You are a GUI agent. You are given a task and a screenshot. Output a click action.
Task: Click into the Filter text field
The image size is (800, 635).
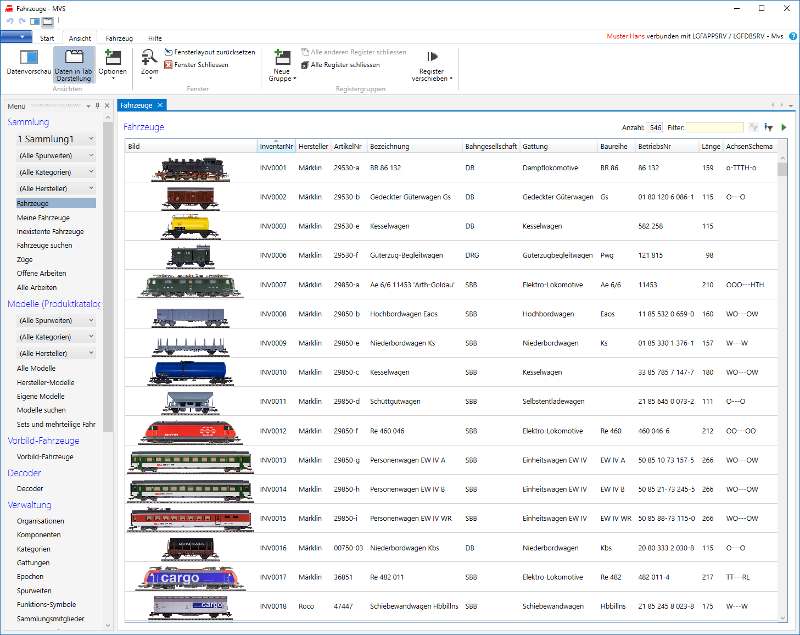(714, 128)
